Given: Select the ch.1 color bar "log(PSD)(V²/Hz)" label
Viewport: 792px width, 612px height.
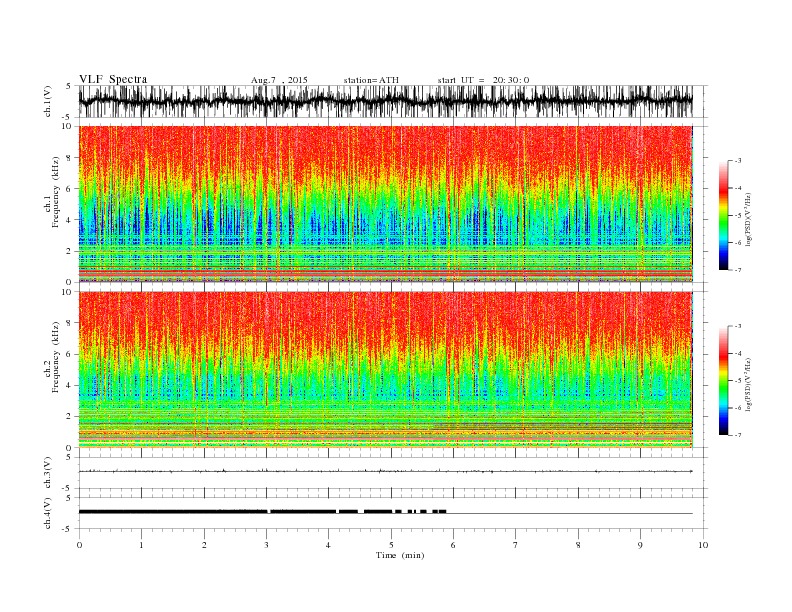Looking at the screenshot, I should pos(748,219).
